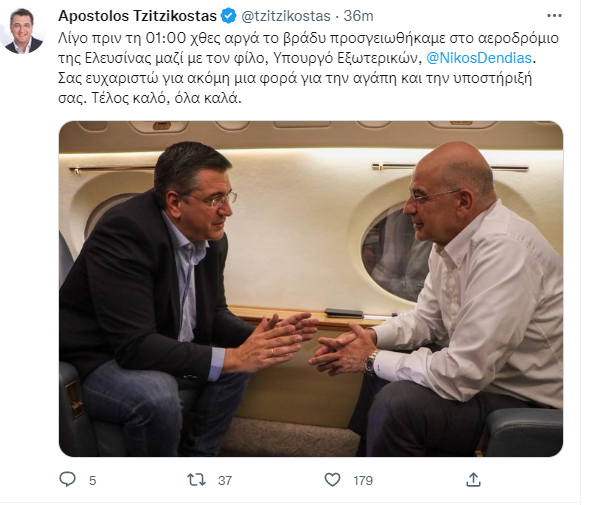Open the Apostolos Tzitzikostas display name

pyautogui.click(x=137, y=16)
